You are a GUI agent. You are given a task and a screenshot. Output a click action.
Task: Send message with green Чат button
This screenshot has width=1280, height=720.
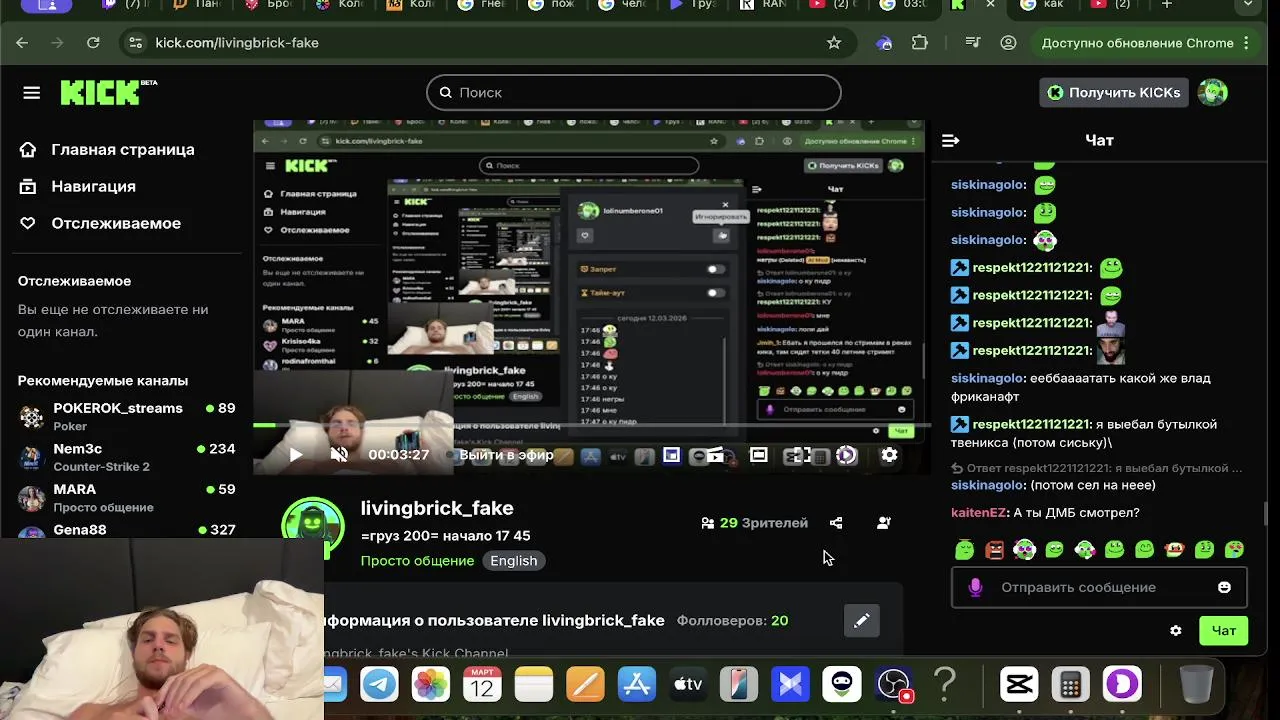pyautogui.click(x=1224, y=631)
